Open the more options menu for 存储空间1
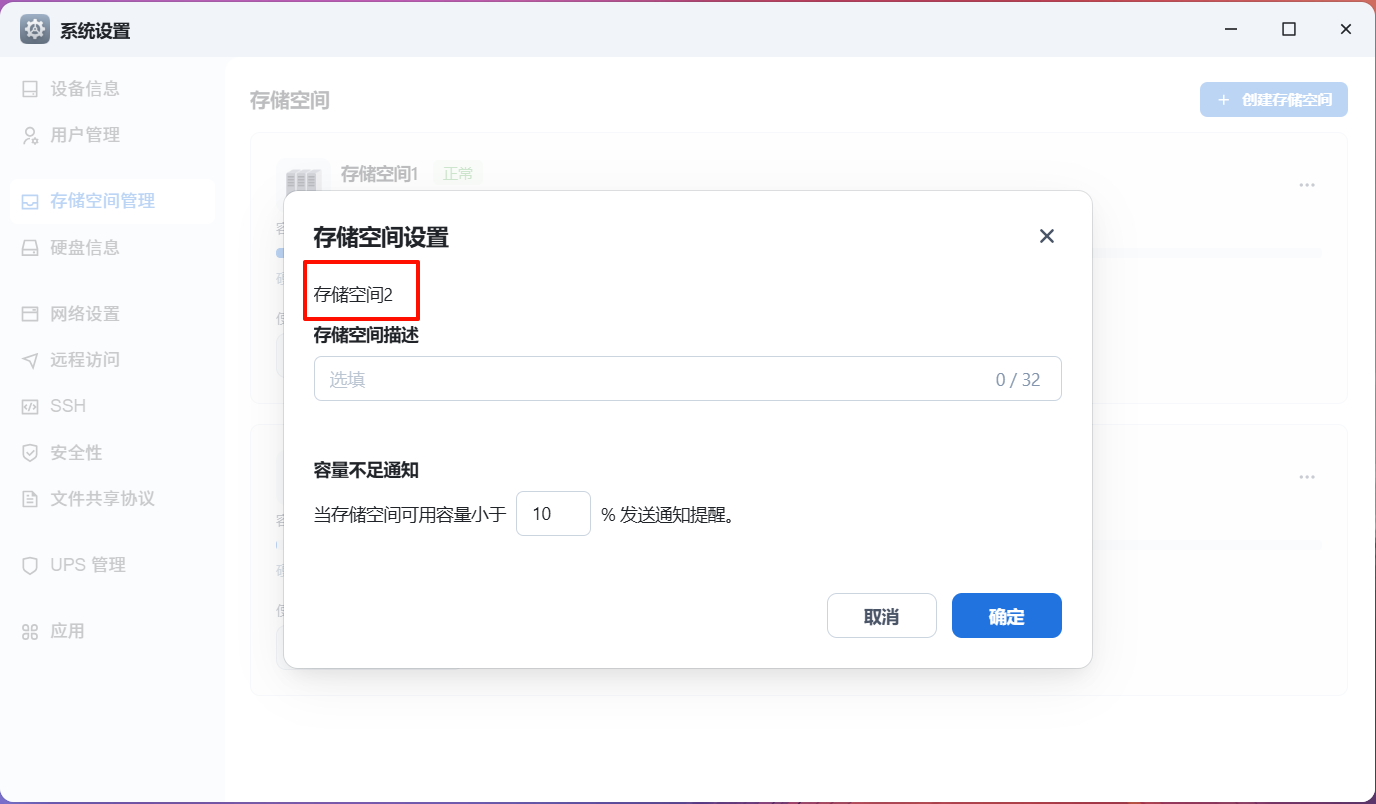The image size is (1376, 804). pos(1307,185)
